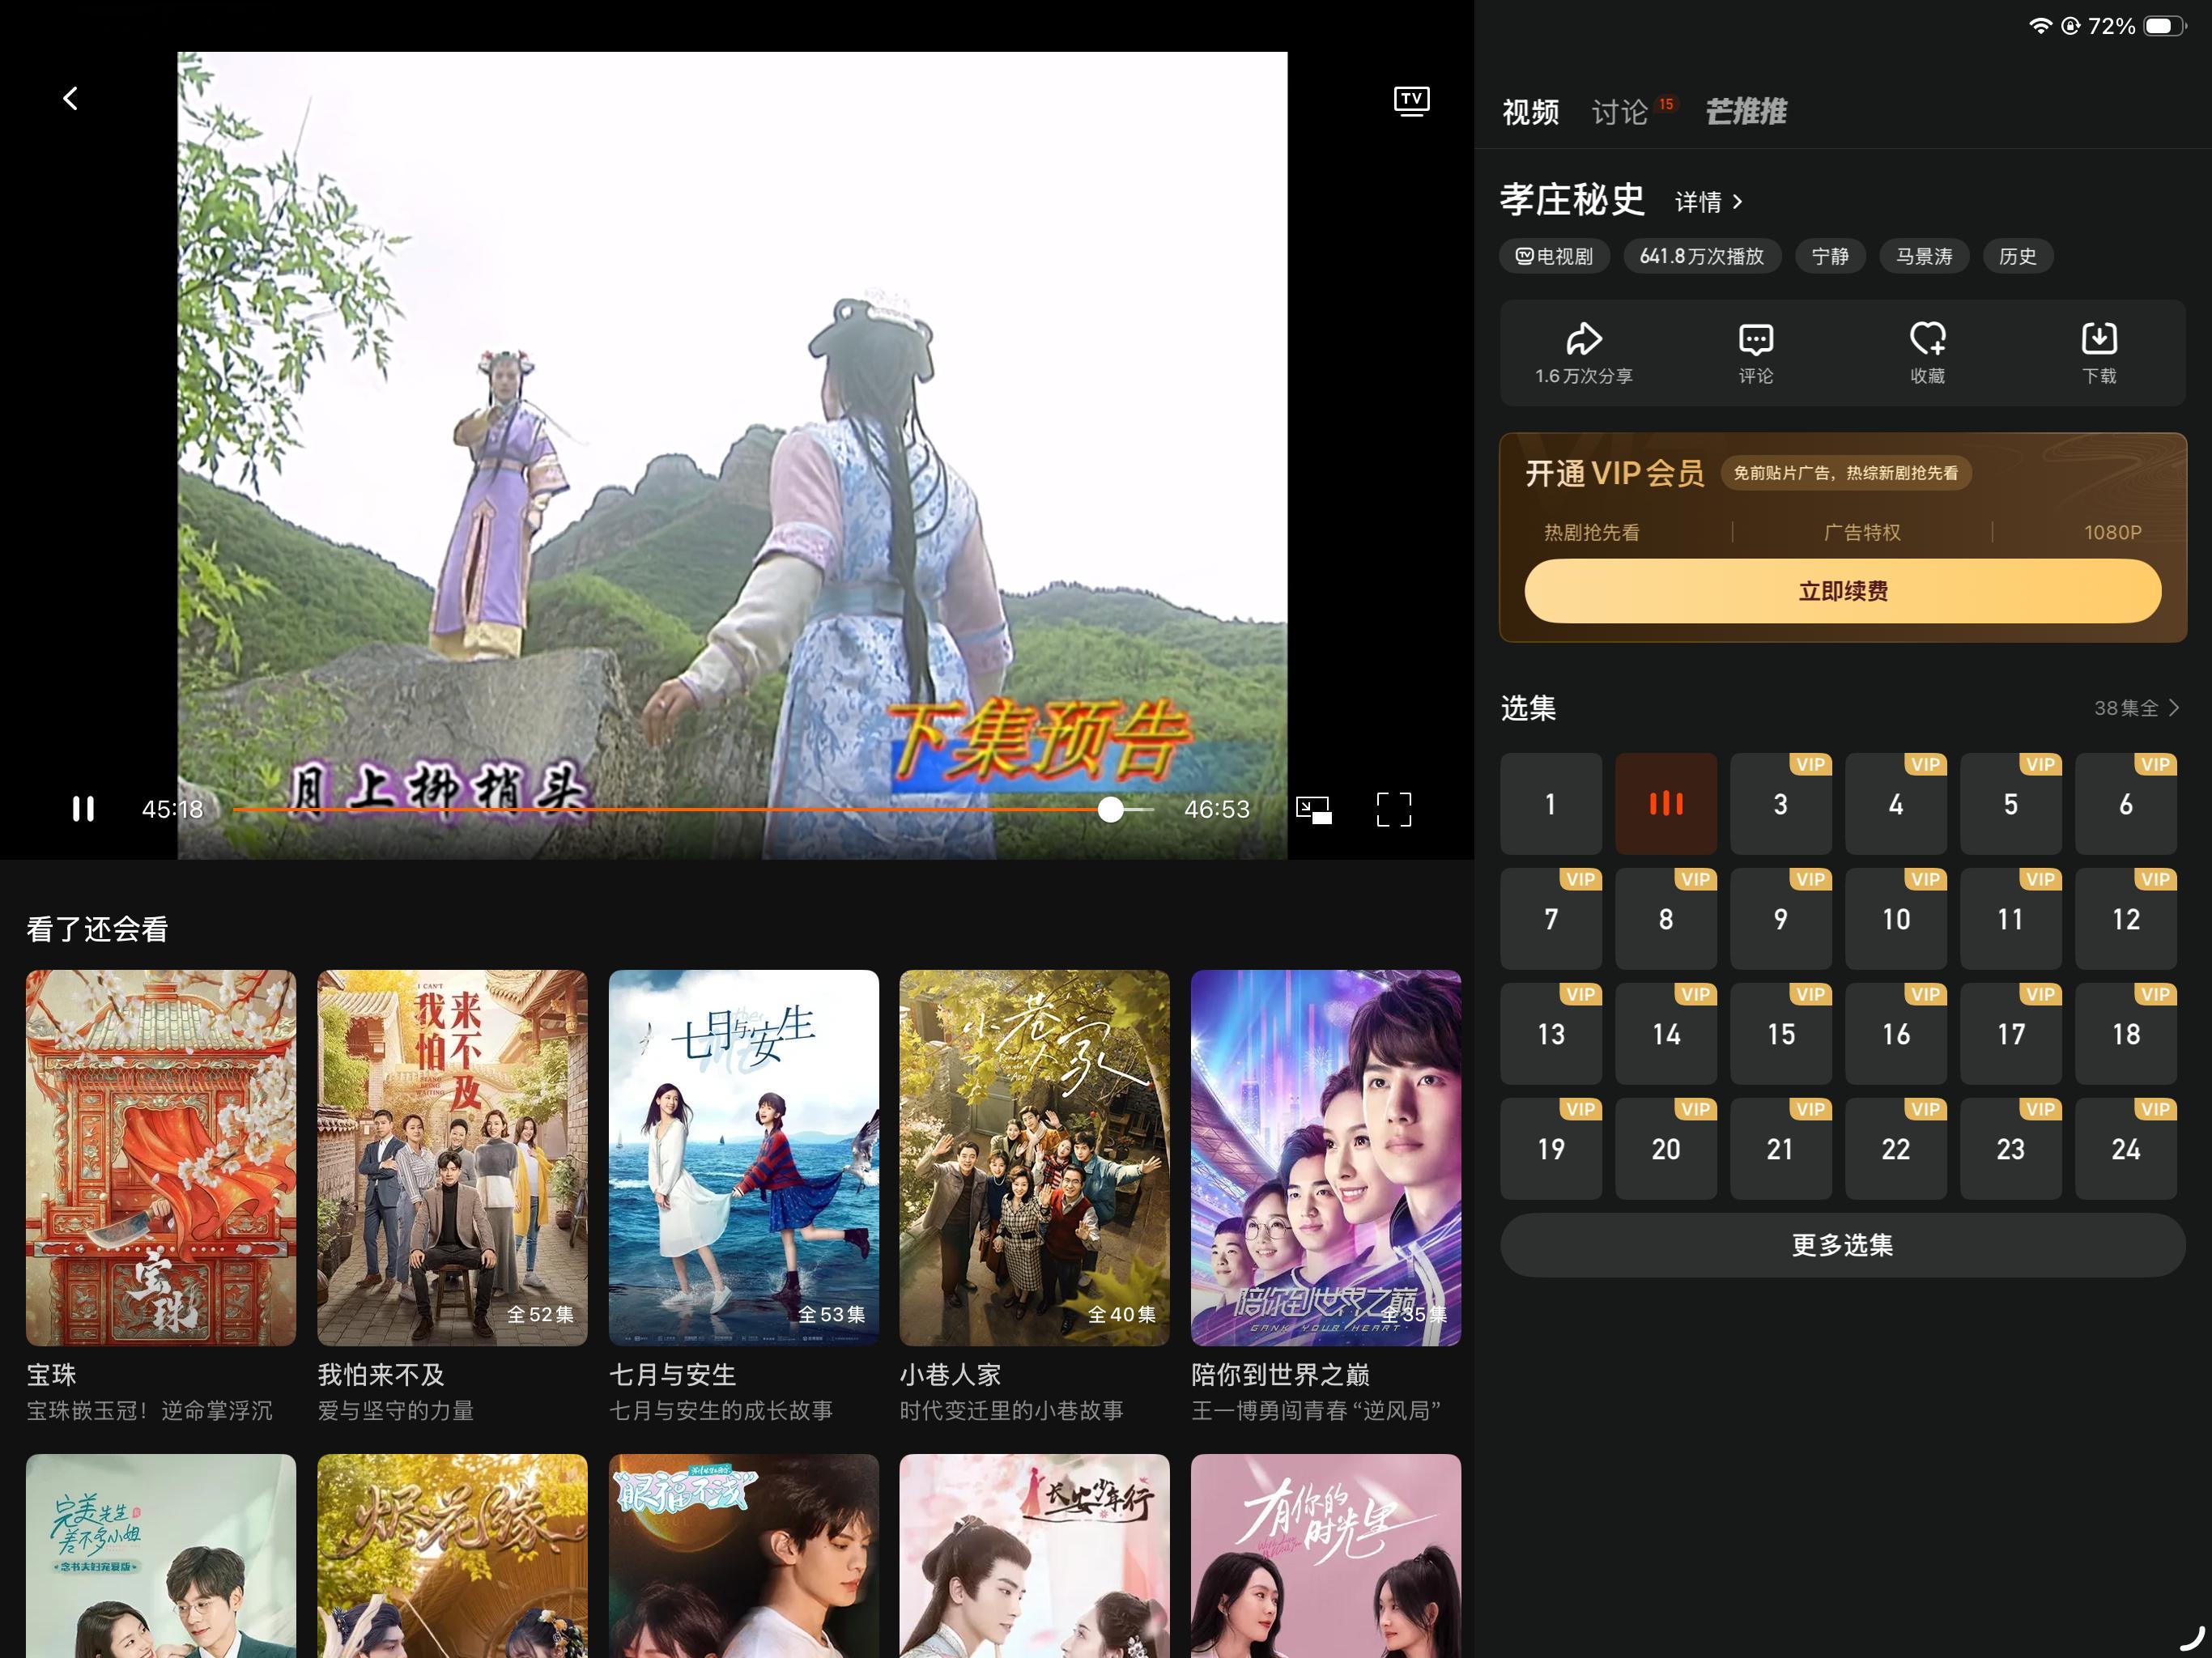
Task: Select VIP episode 9
Action: coord(1781,919)
